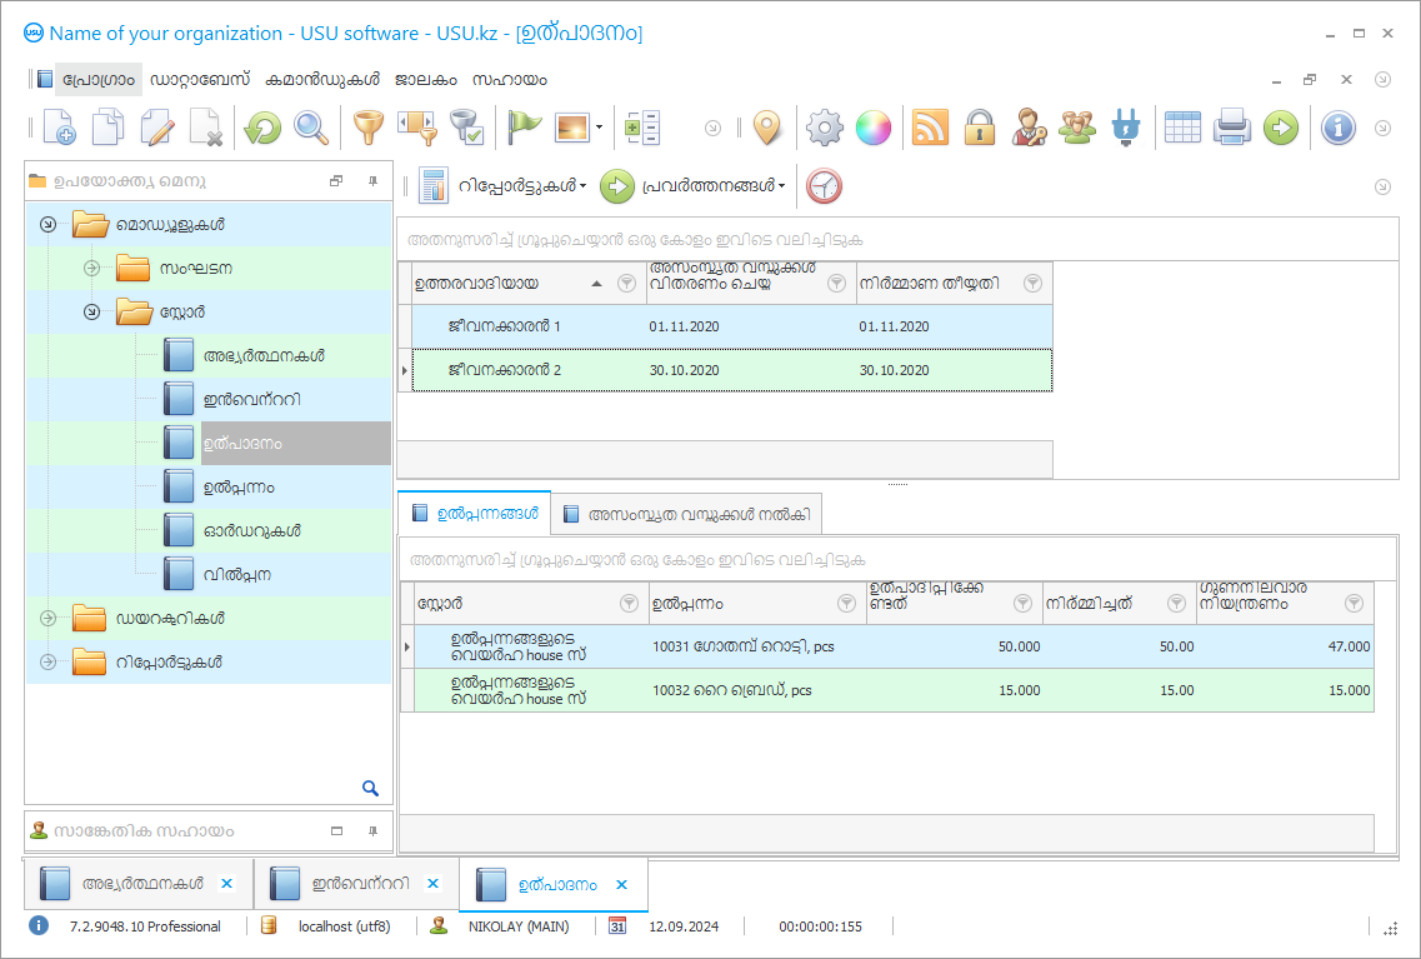
Task: Open the color wheel theme picker
Action: coord(873,128)
